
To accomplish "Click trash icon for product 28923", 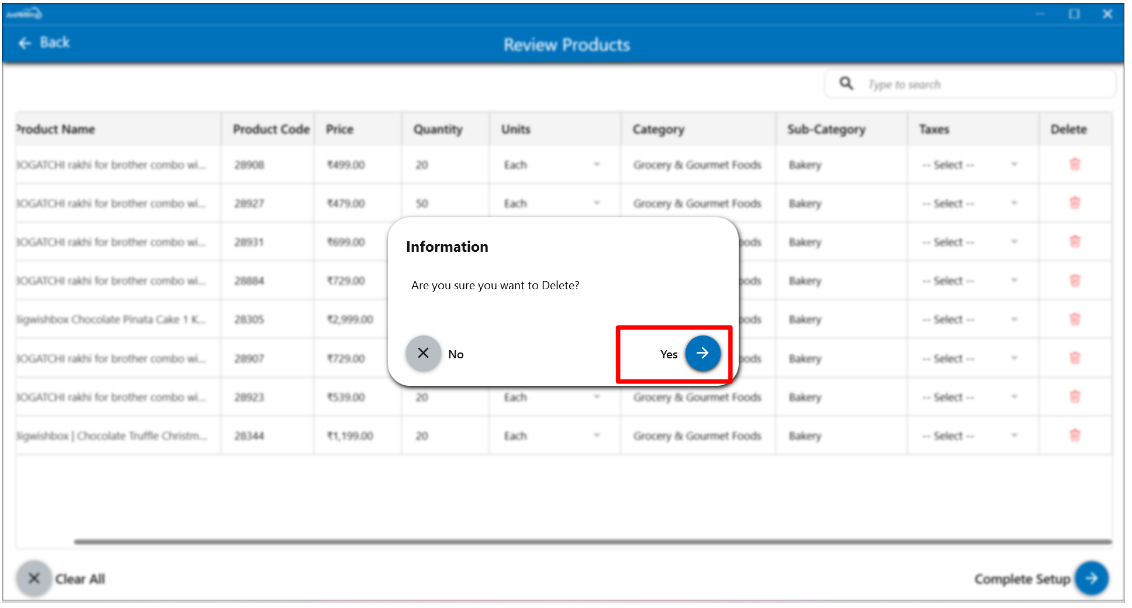I will [x=1075, y=397].
